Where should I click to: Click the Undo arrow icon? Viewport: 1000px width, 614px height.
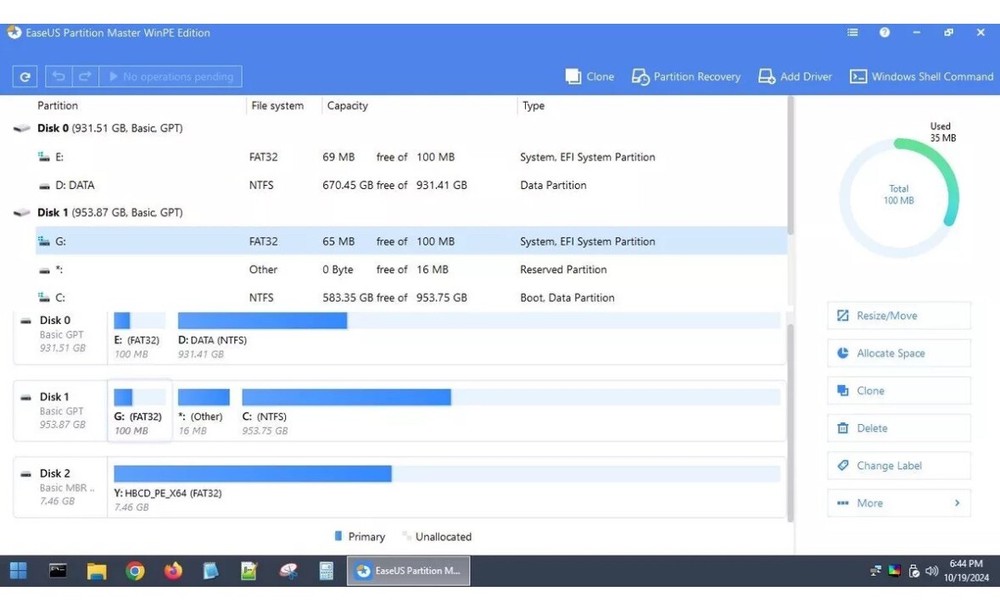(59, 76)
